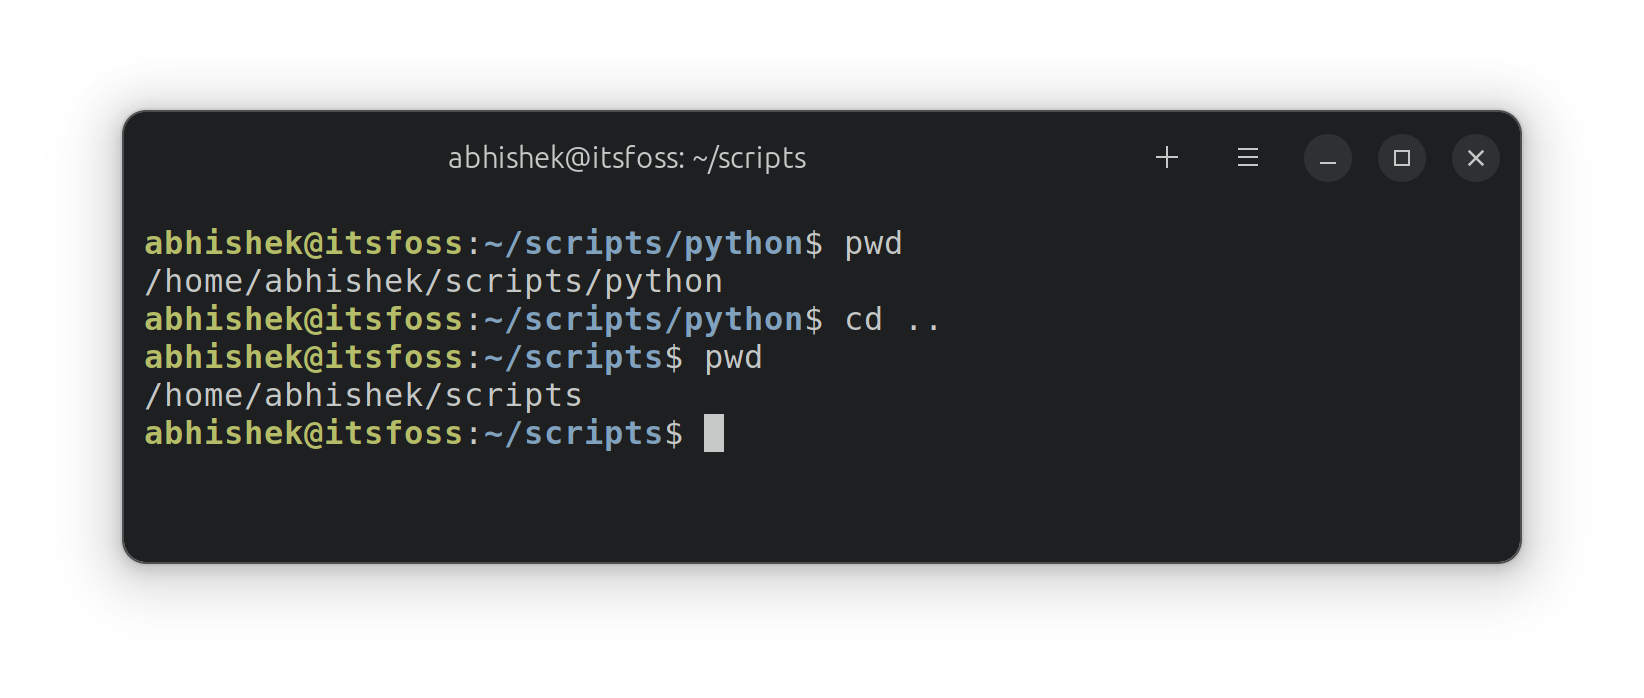
Task: Click the window title abhishek@itsfoss: ~/scripts
Action: click(627, 157)
